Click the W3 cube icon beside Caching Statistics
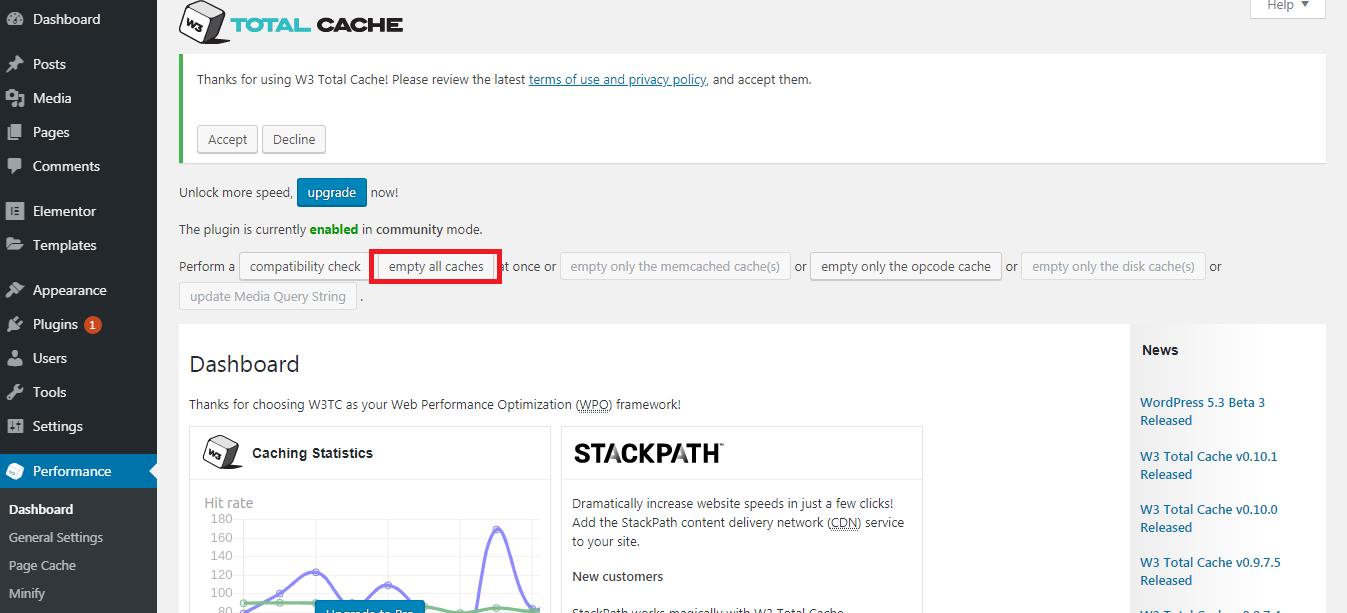The image size is (1347, 613). [222, 452]
